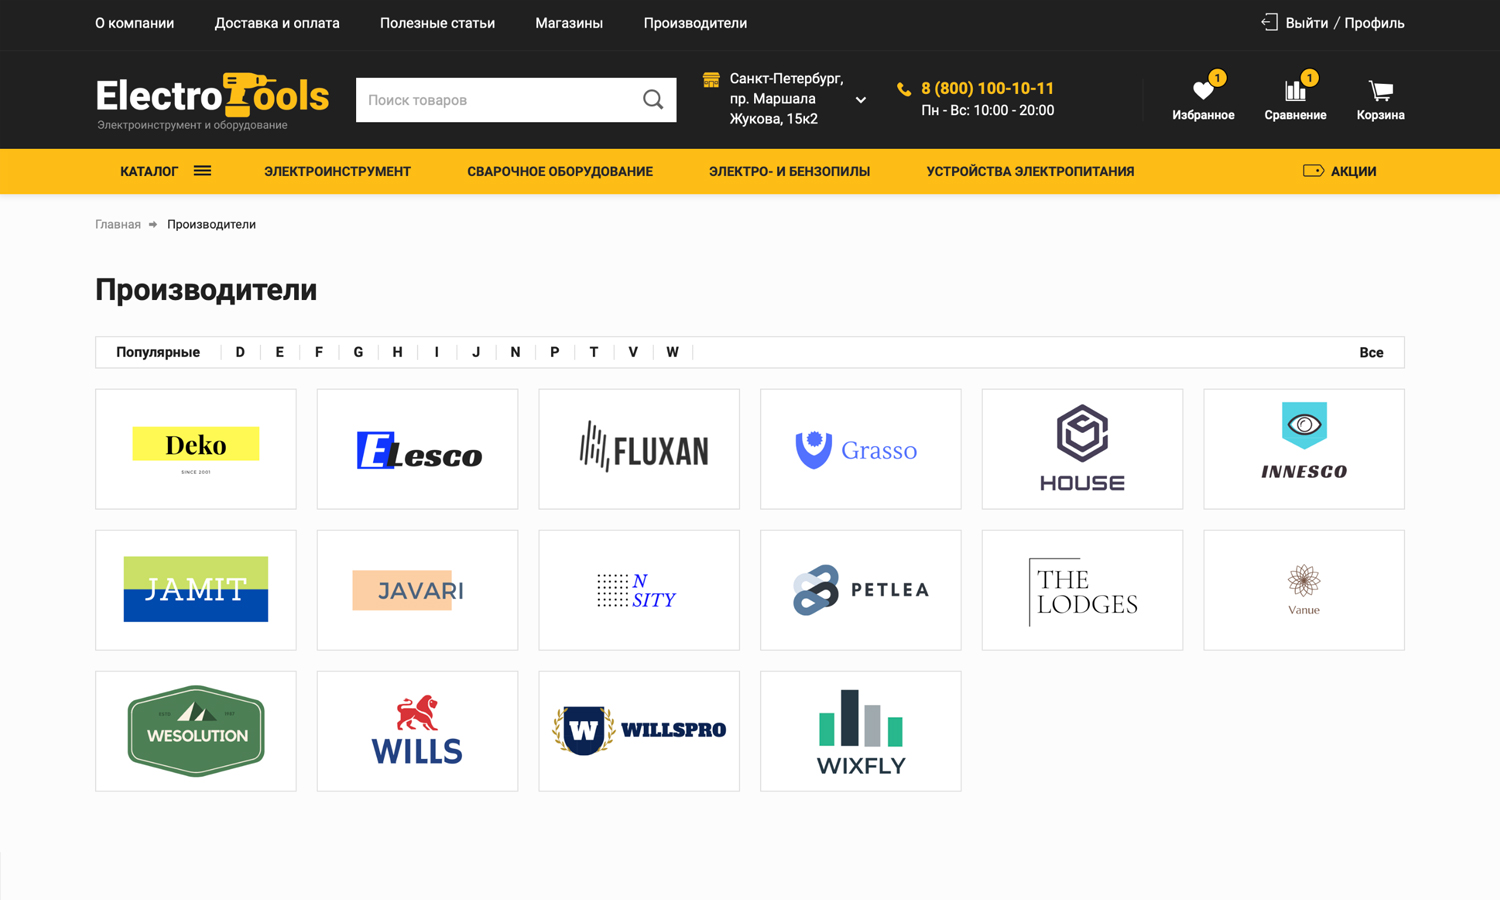Open the Избранное heart icon
The width and height of the screenshot is (1500, 900).
coord(1203,91)
